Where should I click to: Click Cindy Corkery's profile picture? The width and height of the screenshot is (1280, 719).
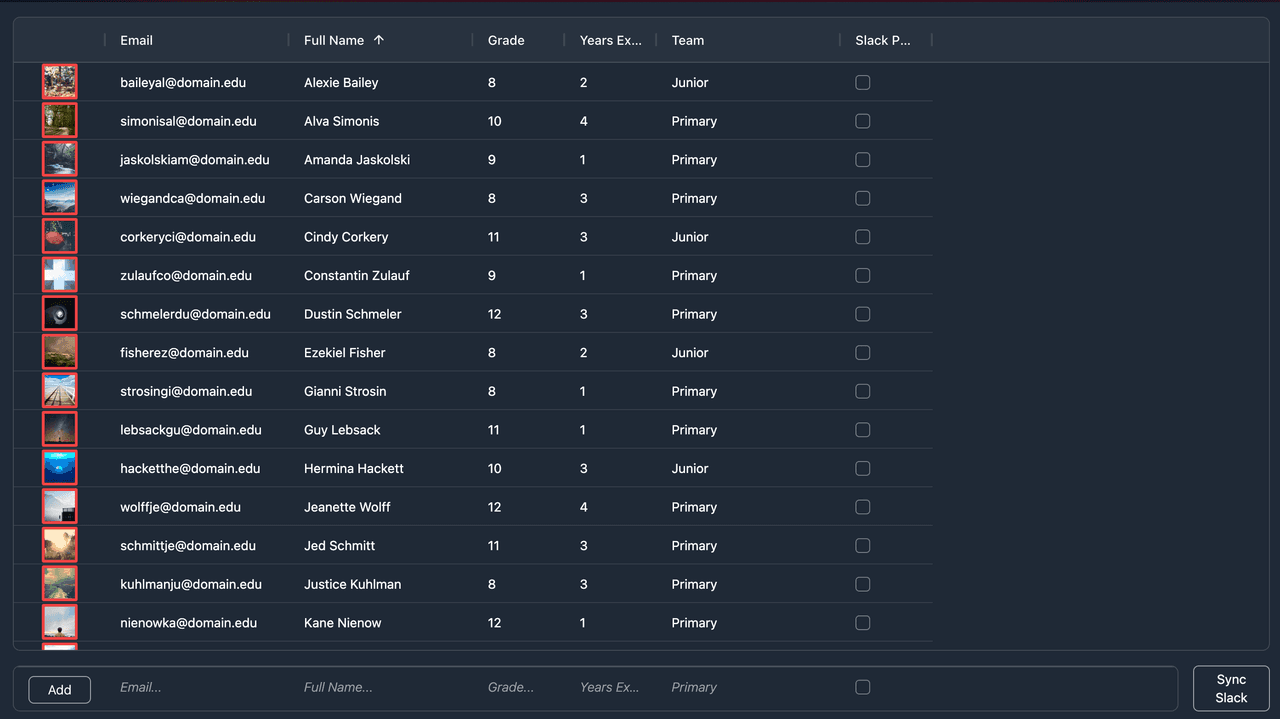[x=60, y=237]
